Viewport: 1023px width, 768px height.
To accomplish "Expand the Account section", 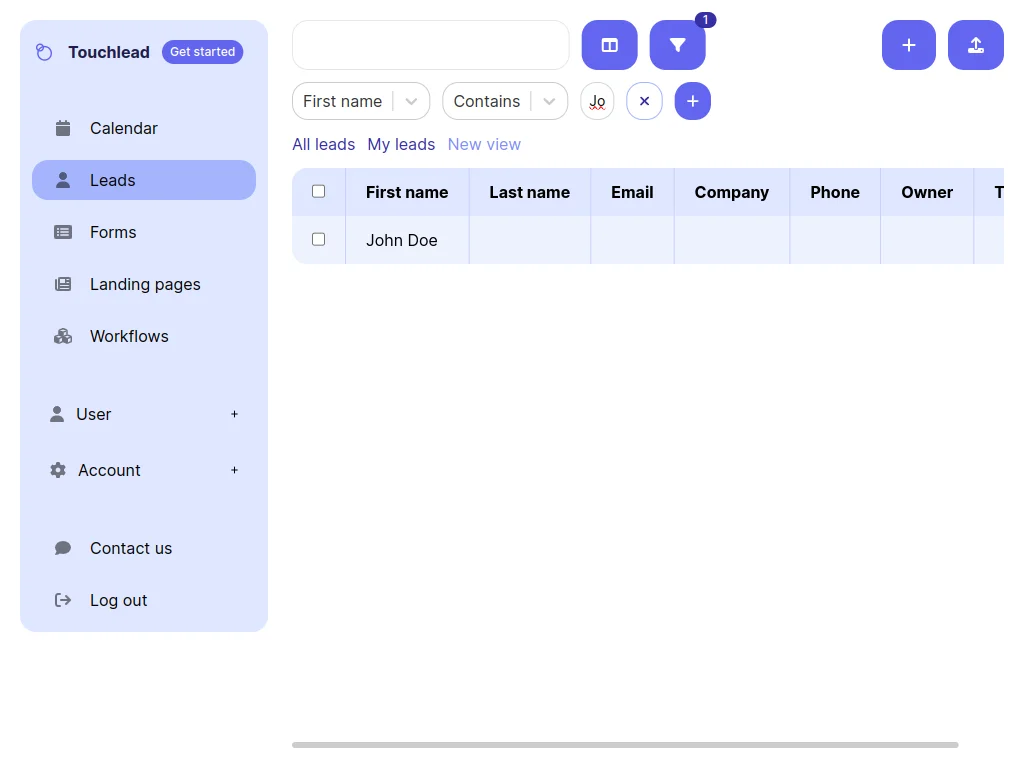I will click(234, 470).
